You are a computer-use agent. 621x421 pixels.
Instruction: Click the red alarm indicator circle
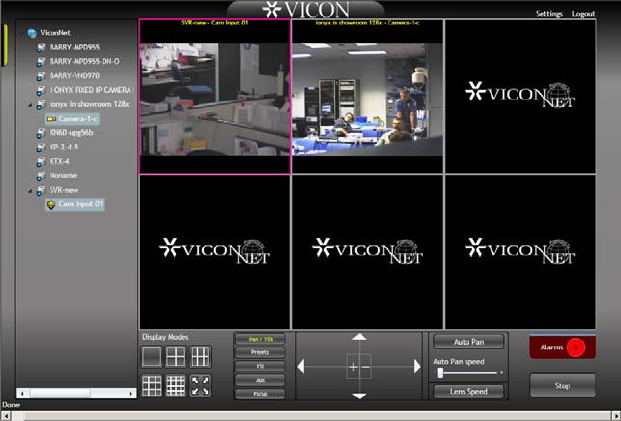coord(575,347)
